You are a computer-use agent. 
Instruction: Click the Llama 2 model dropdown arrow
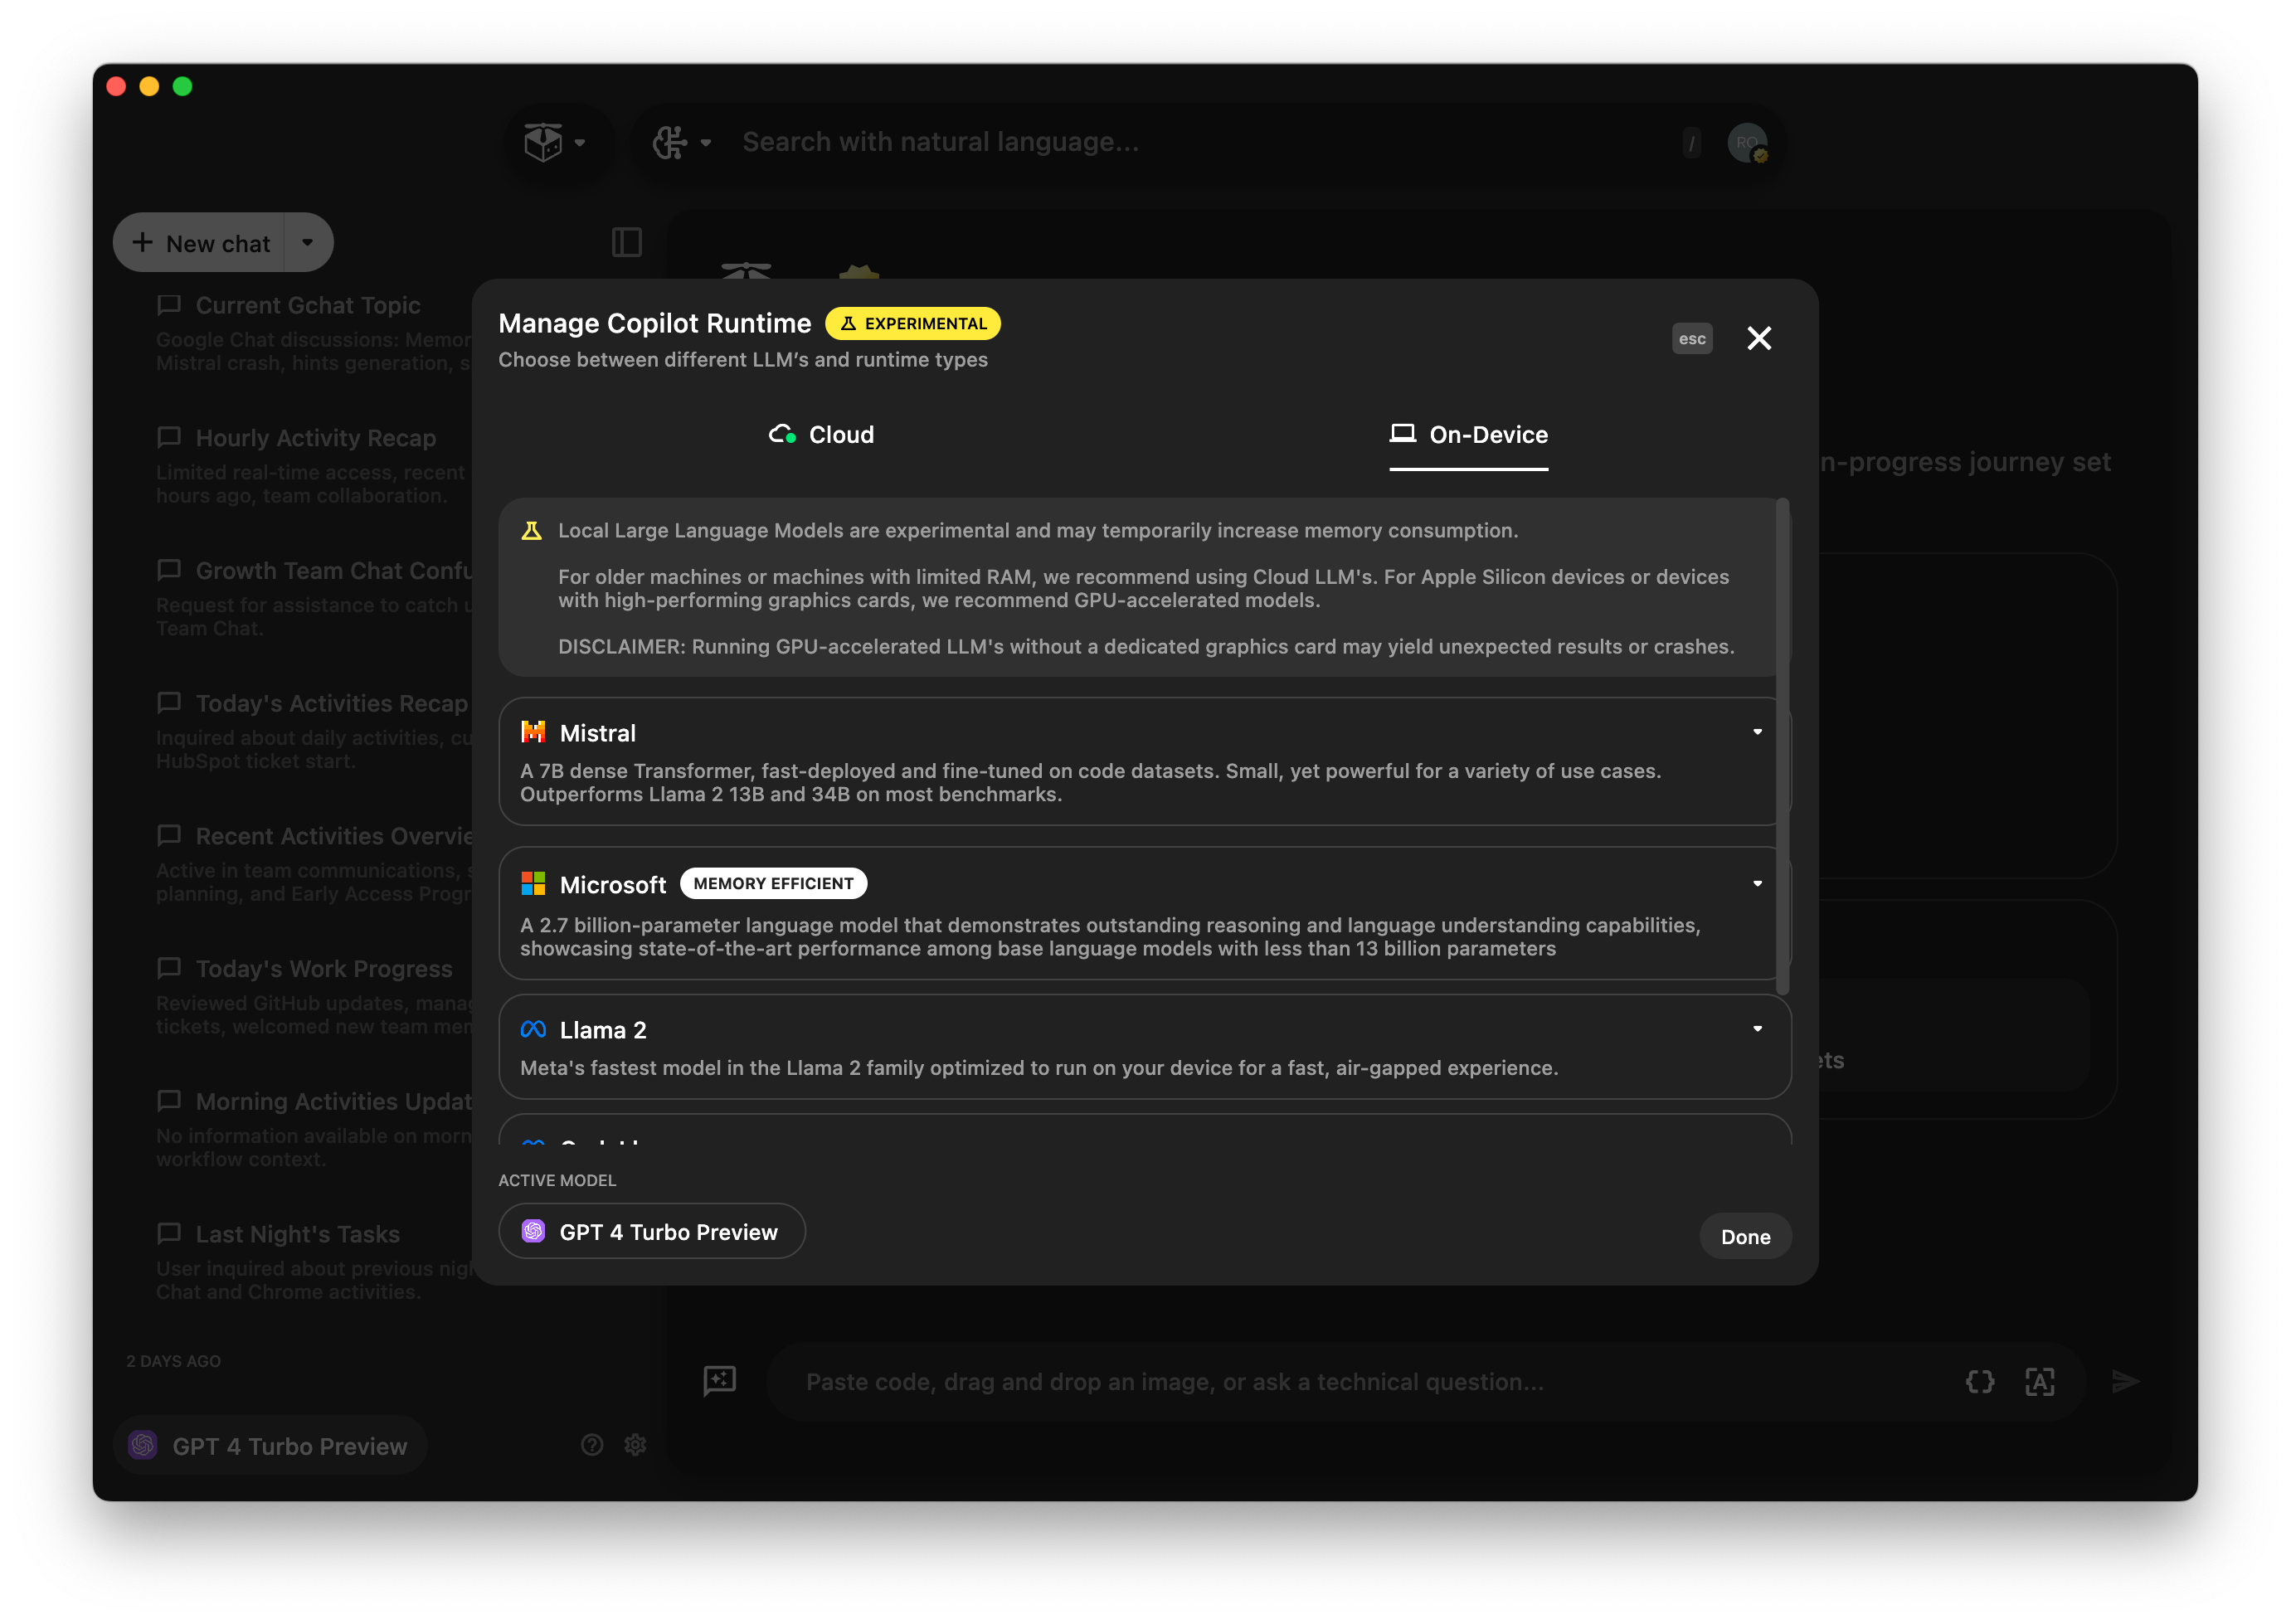click(x=1758, y=1028)
